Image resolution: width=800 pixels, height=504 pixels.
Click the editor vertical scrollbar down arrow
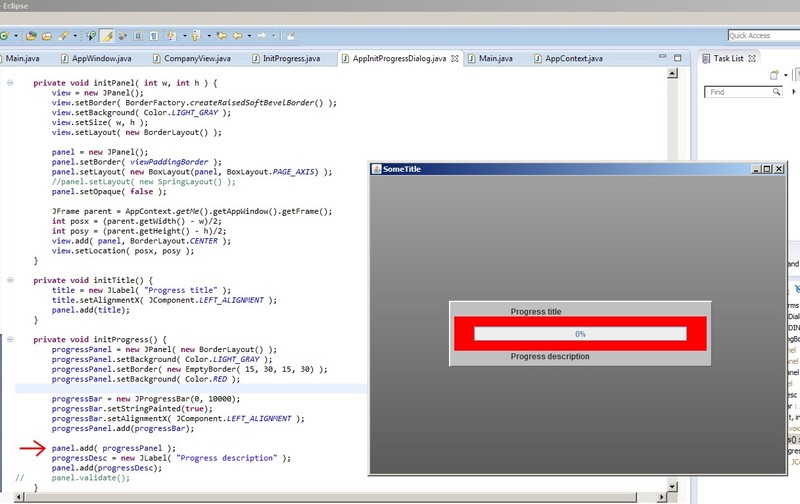point(672,486)
